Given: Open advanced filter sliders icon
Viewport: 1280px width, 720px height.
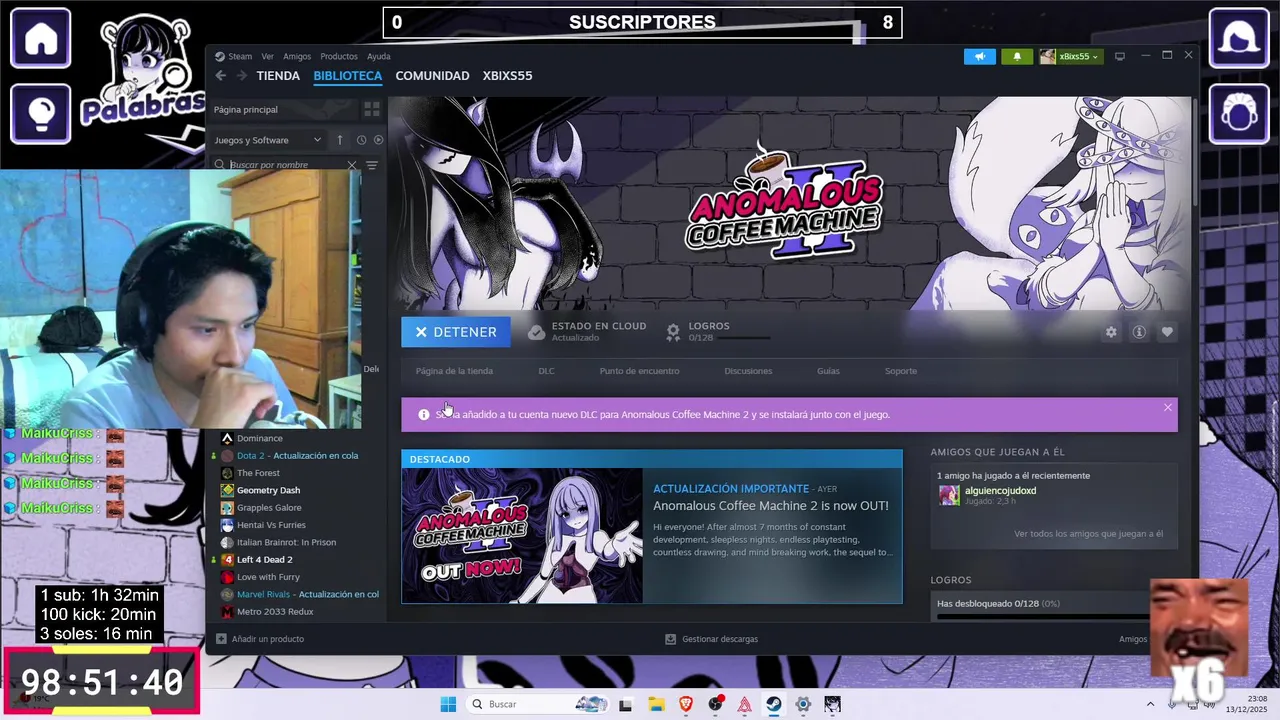Looking at the screenshot, I should click(372, 165).
